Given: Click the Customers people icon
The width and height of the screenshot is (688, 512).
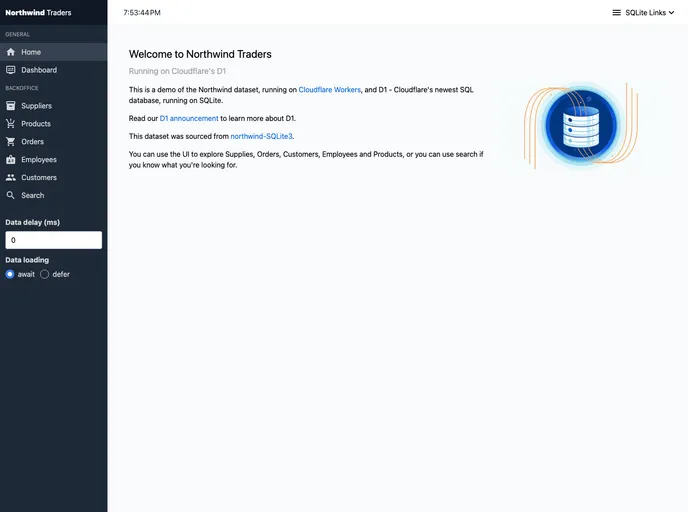Looking at the screenshot, I should pyautogui.click(x=11, y=177).
